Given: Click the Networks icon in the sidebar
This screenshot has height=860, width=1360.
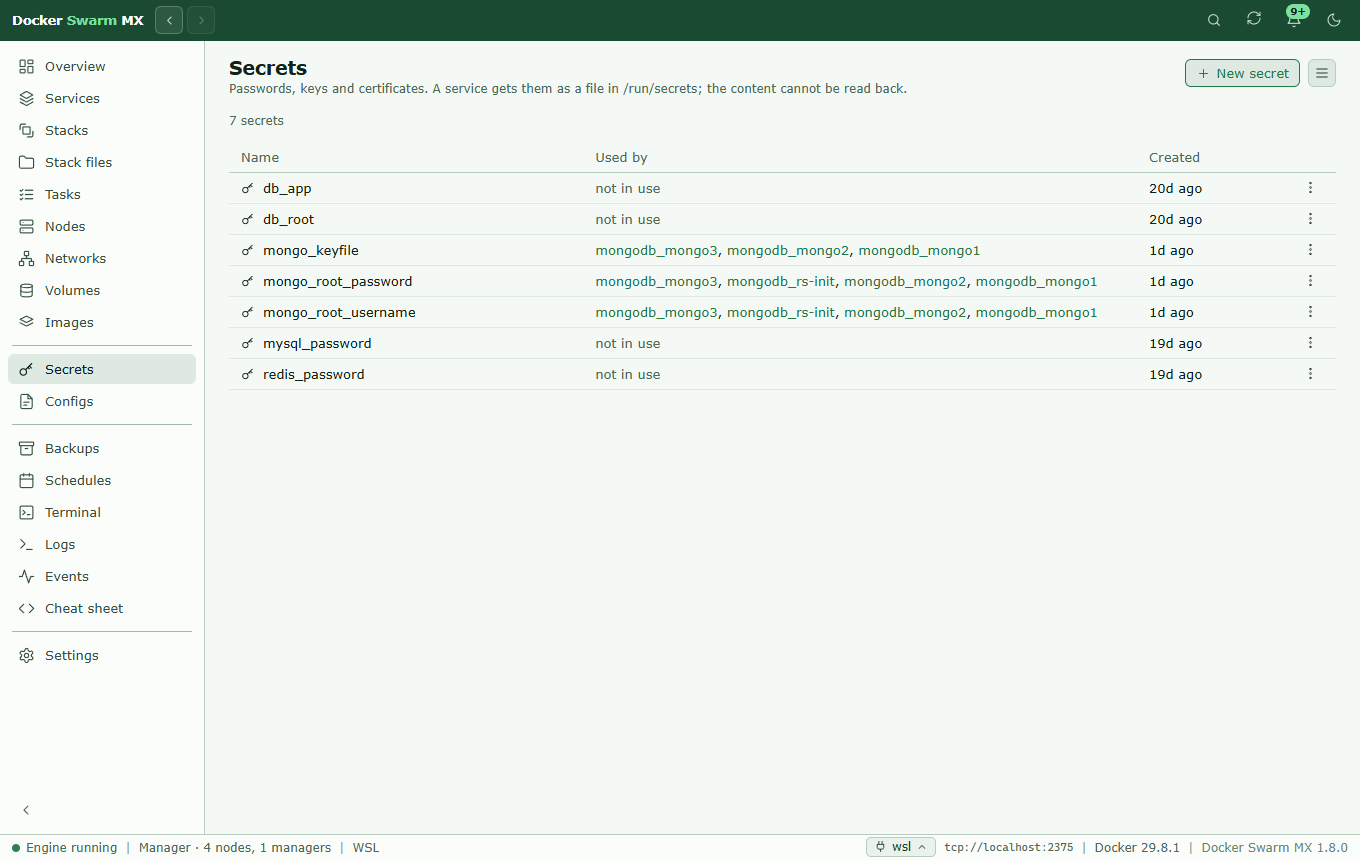Looking at the screenshot, I should tap(27, 258).
